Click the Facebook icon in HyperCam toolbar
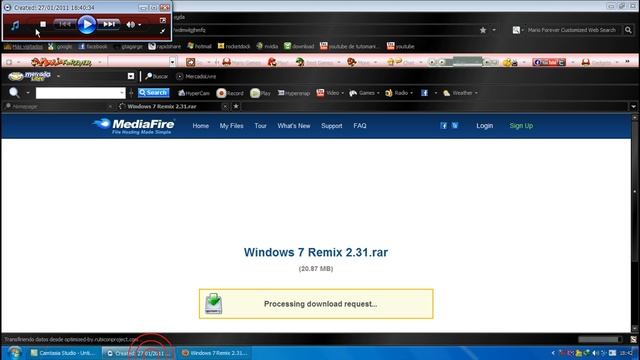Image resolution: width=640 pixels, height=360 pixels. tap(424, 93)
